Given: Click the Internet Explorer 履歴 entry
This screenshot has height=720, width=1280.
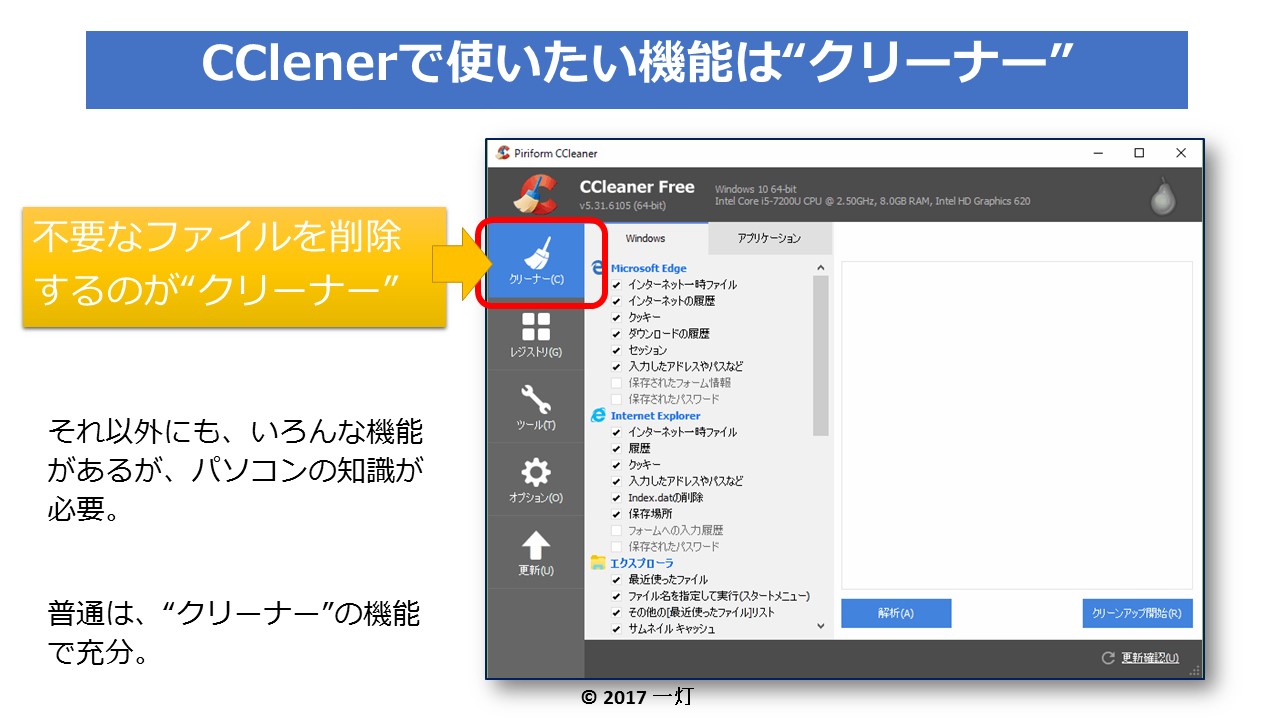Looking at the screenshot, I should (638, 448).
